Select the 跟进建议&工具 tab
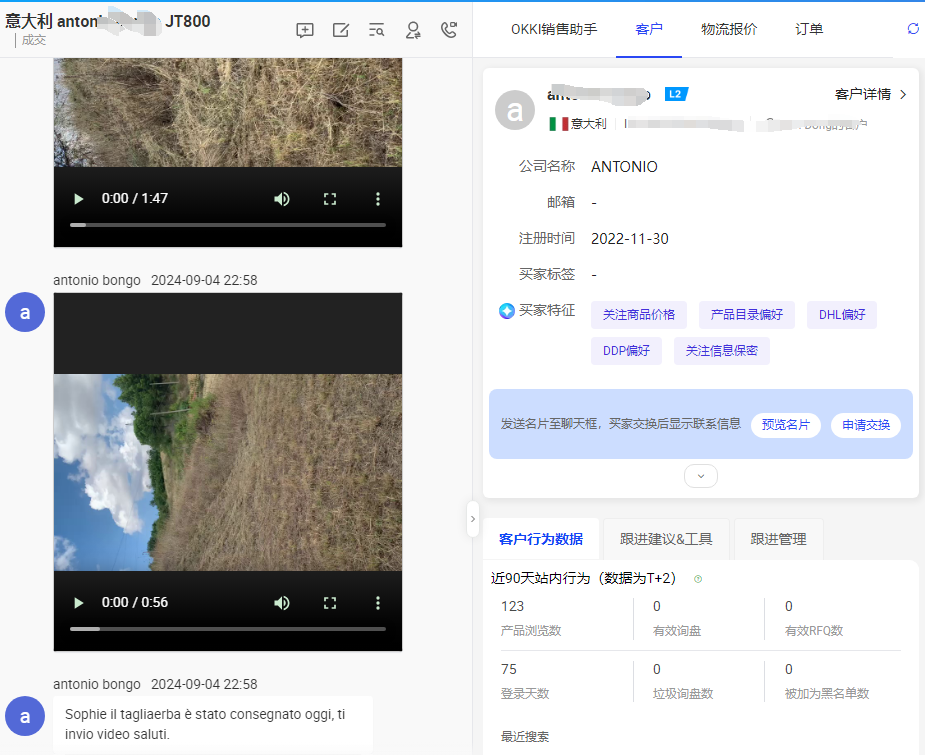 coord(666,539)
